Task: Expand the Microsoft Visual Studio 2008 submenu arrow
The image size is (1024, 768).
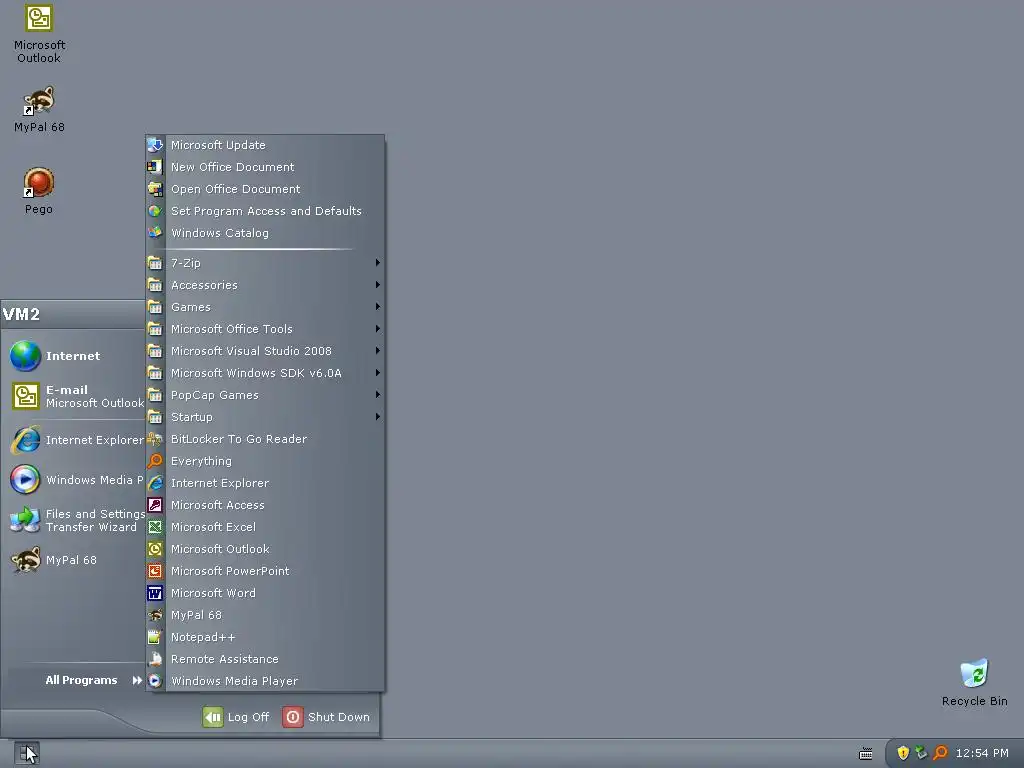Action: click(x=377, y=351)
